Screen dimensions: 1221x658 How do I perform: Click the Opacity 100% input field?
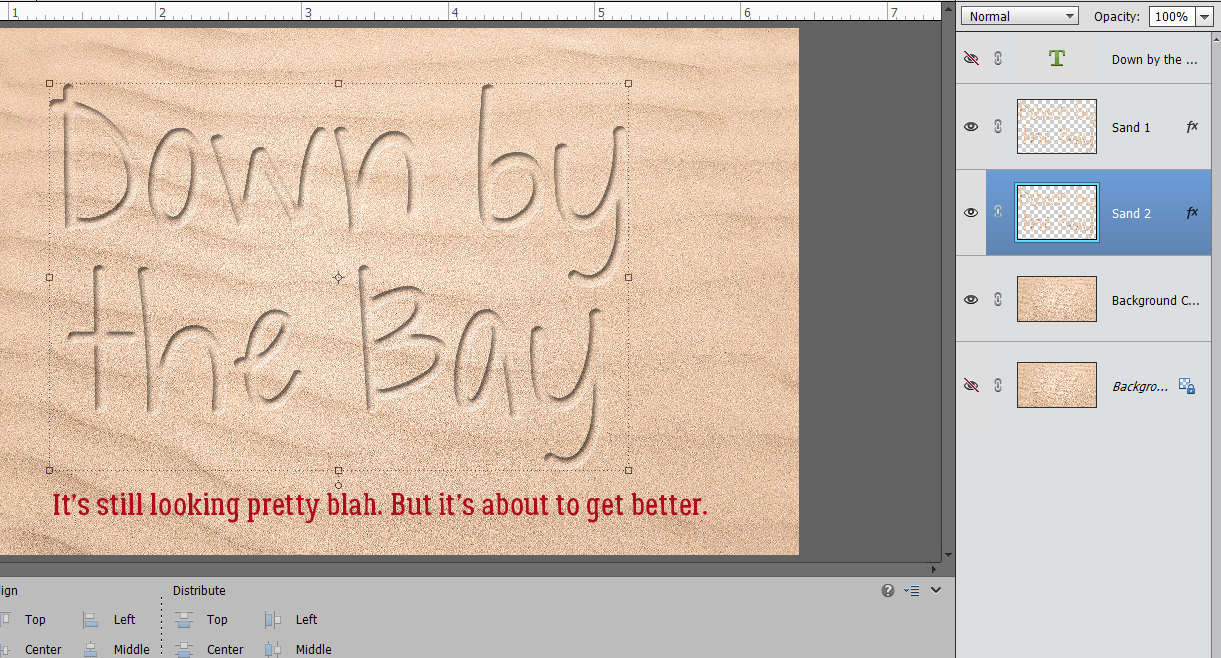1171,16
